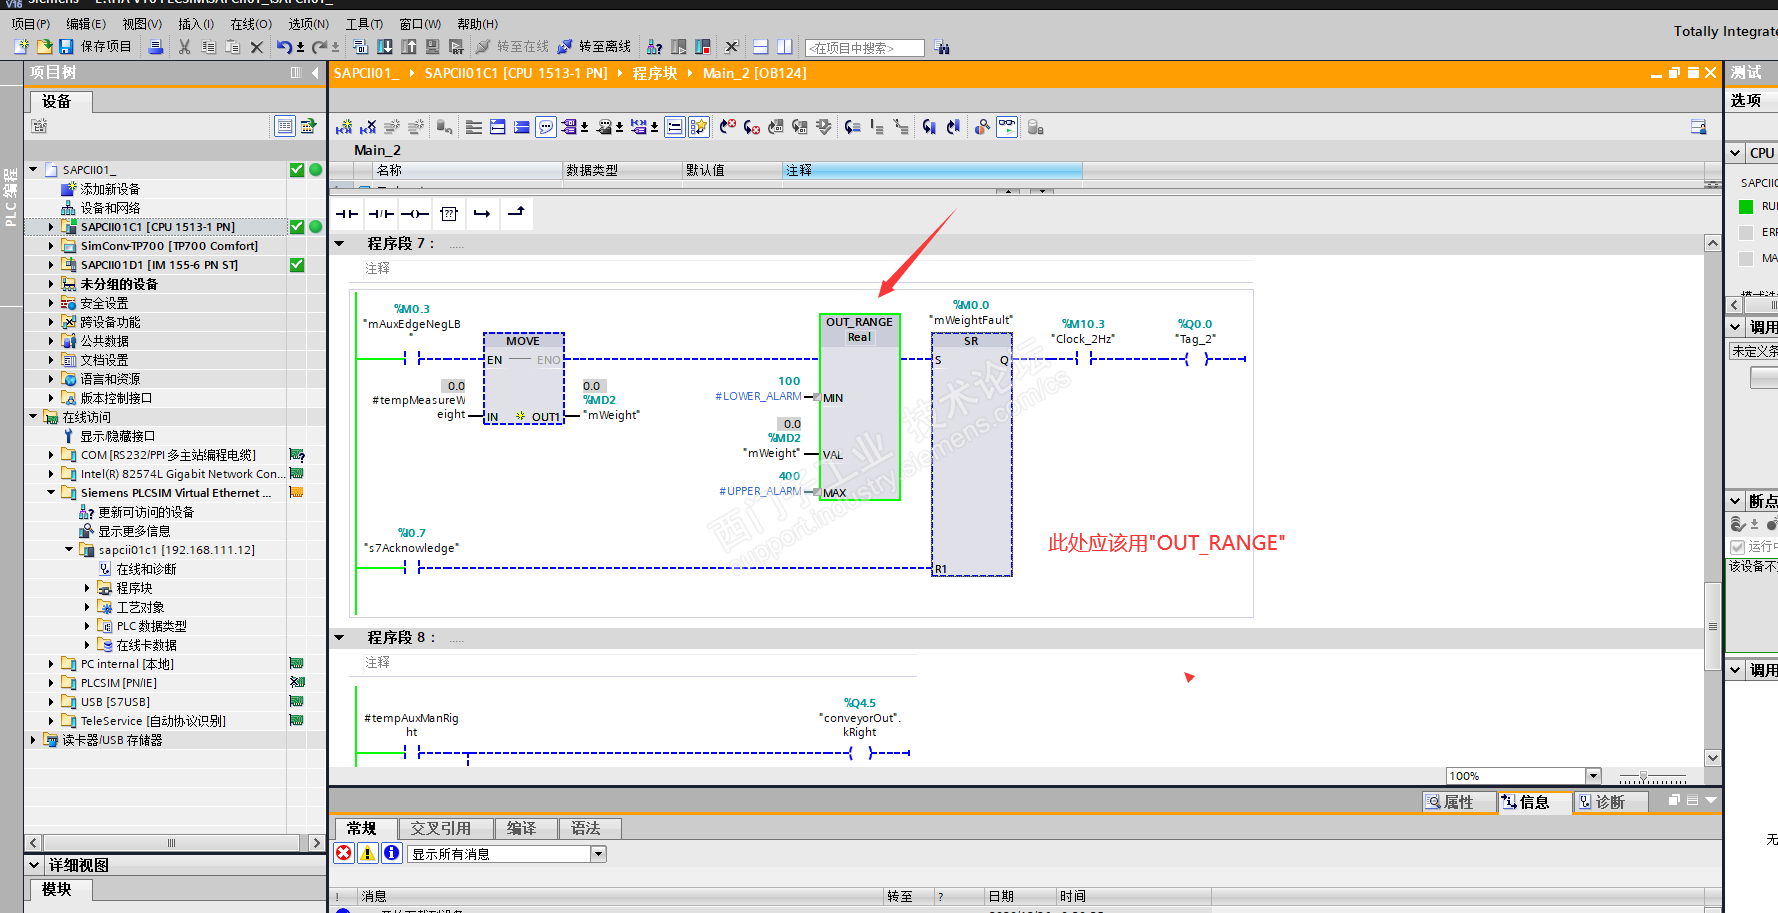The height and width of the screenshot is (913, 1778).
Task: Undo the last action in the toolbar
Action: tap(285, 47)
